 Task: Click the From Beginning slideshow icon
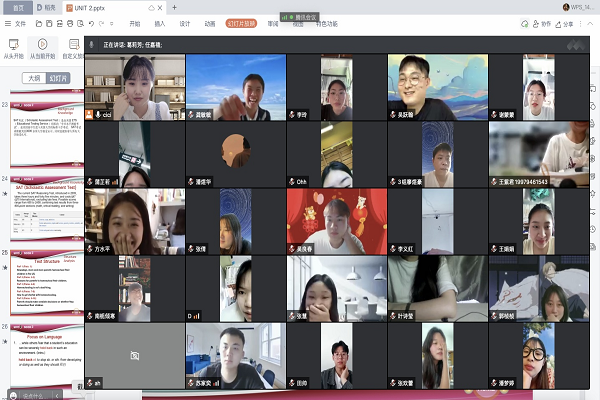click(x=14, y=45)
